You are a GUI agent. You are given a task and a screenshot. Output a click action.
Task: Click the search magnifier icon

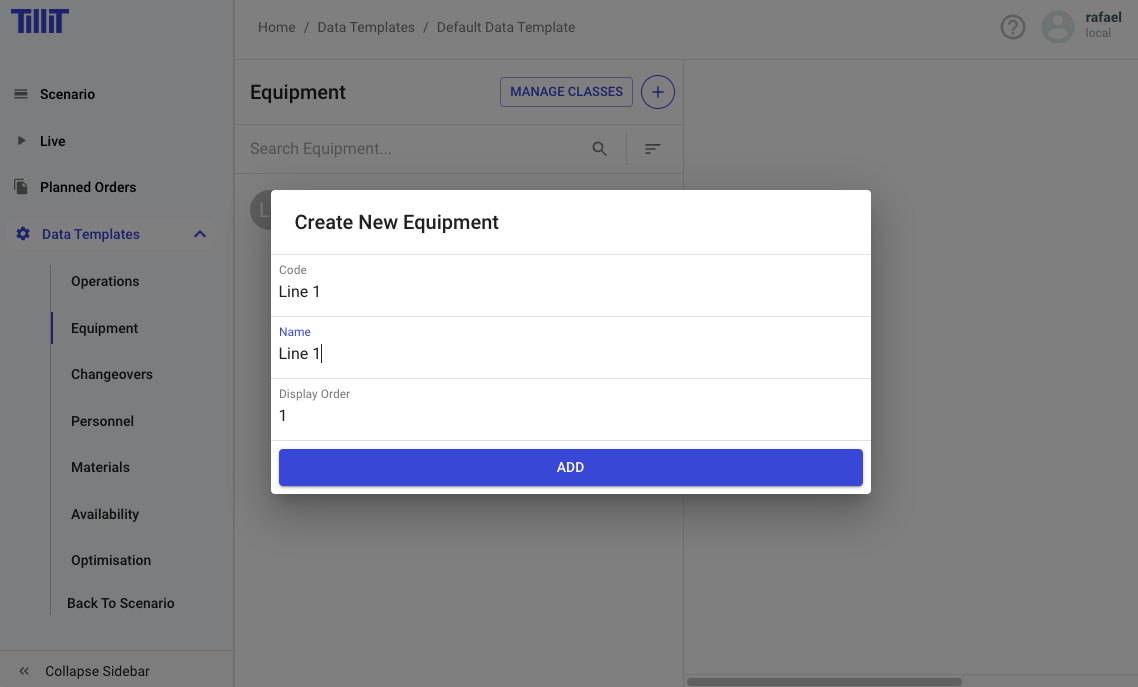tap(600, 149)
